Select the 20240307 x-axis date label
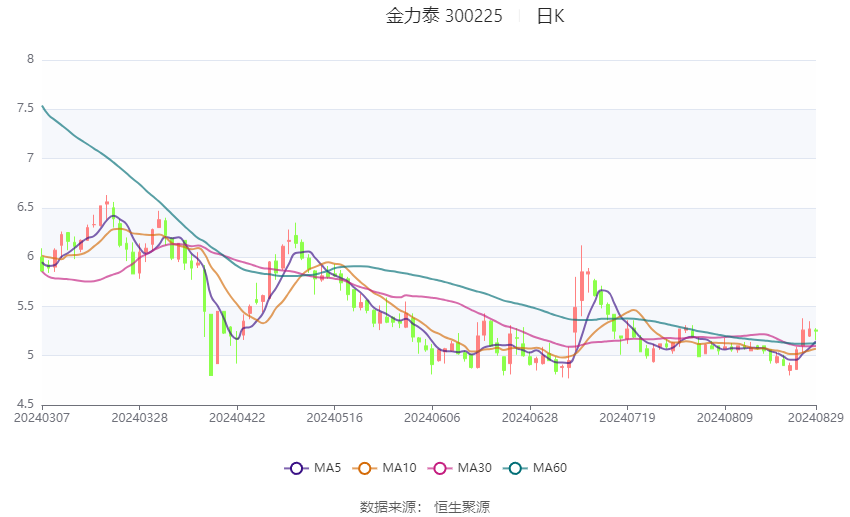The image size is (850, 517). (x=42, y=418)
